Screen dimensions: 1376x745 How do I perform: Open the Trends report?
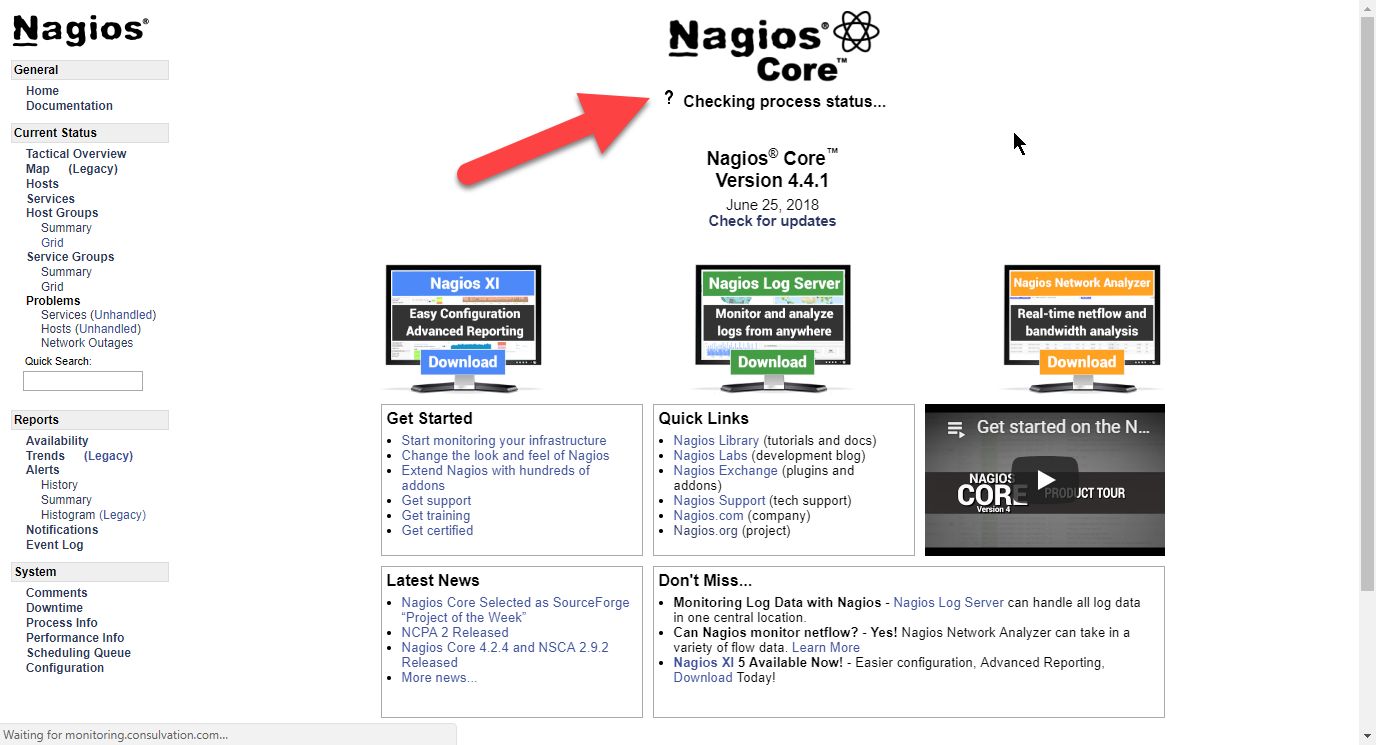coord(46,456)
